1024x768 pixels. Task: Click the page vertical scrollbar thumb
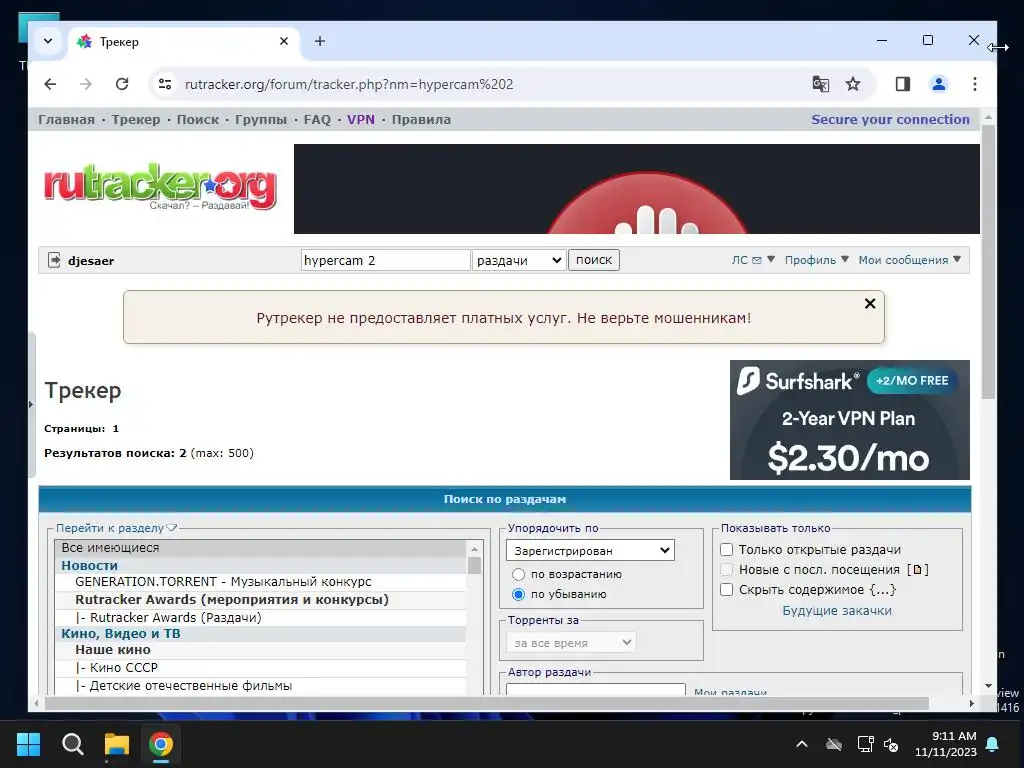point(989,261)
